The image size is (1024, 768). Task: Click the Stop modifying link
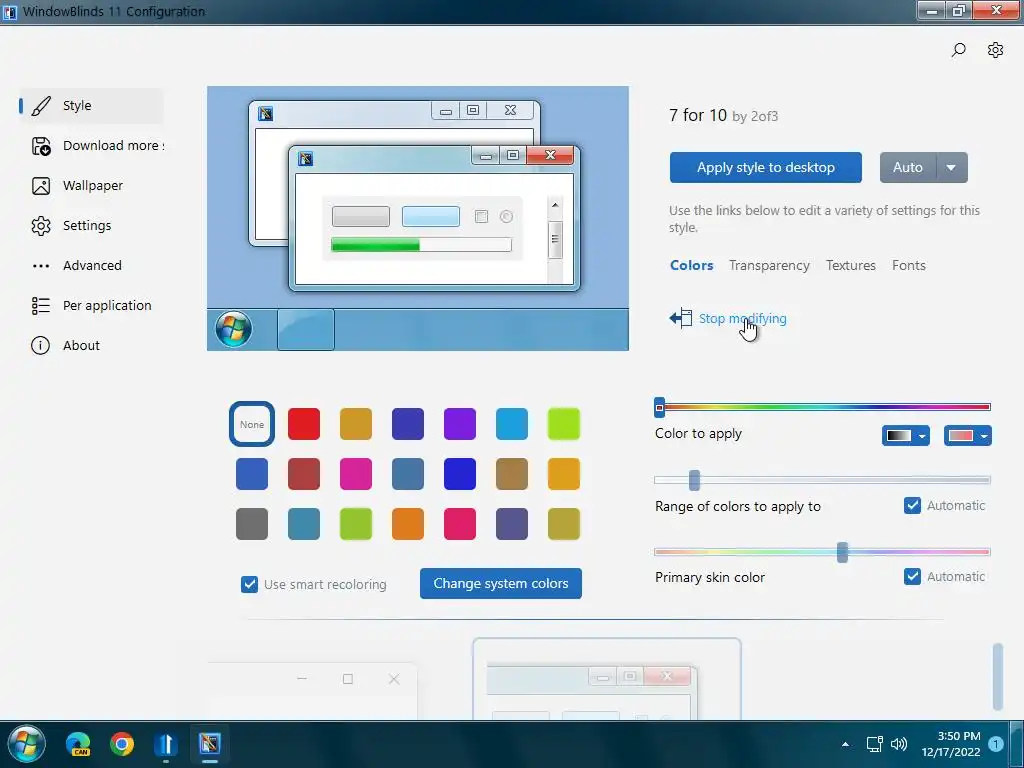pos(743,319)
